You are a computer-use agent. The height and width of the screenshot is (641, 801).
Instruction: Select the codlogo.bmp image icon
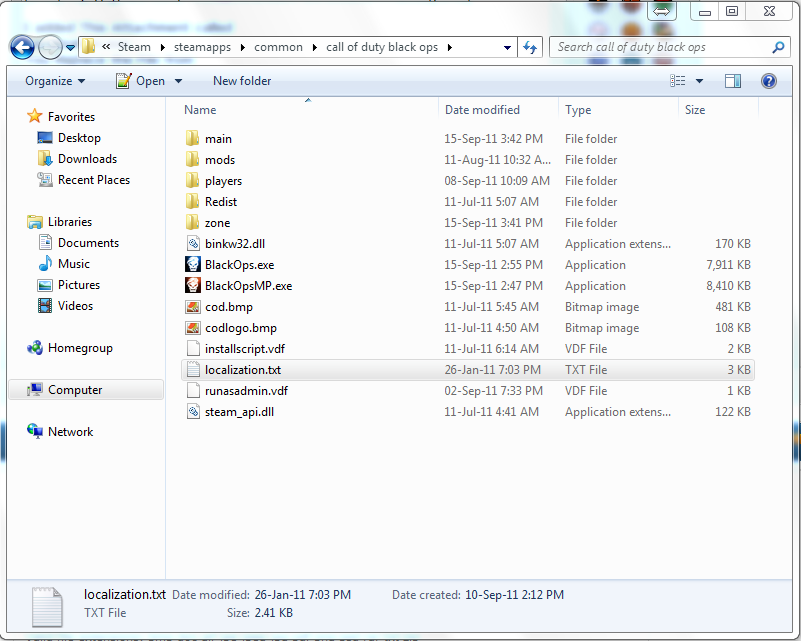(193, 327)
